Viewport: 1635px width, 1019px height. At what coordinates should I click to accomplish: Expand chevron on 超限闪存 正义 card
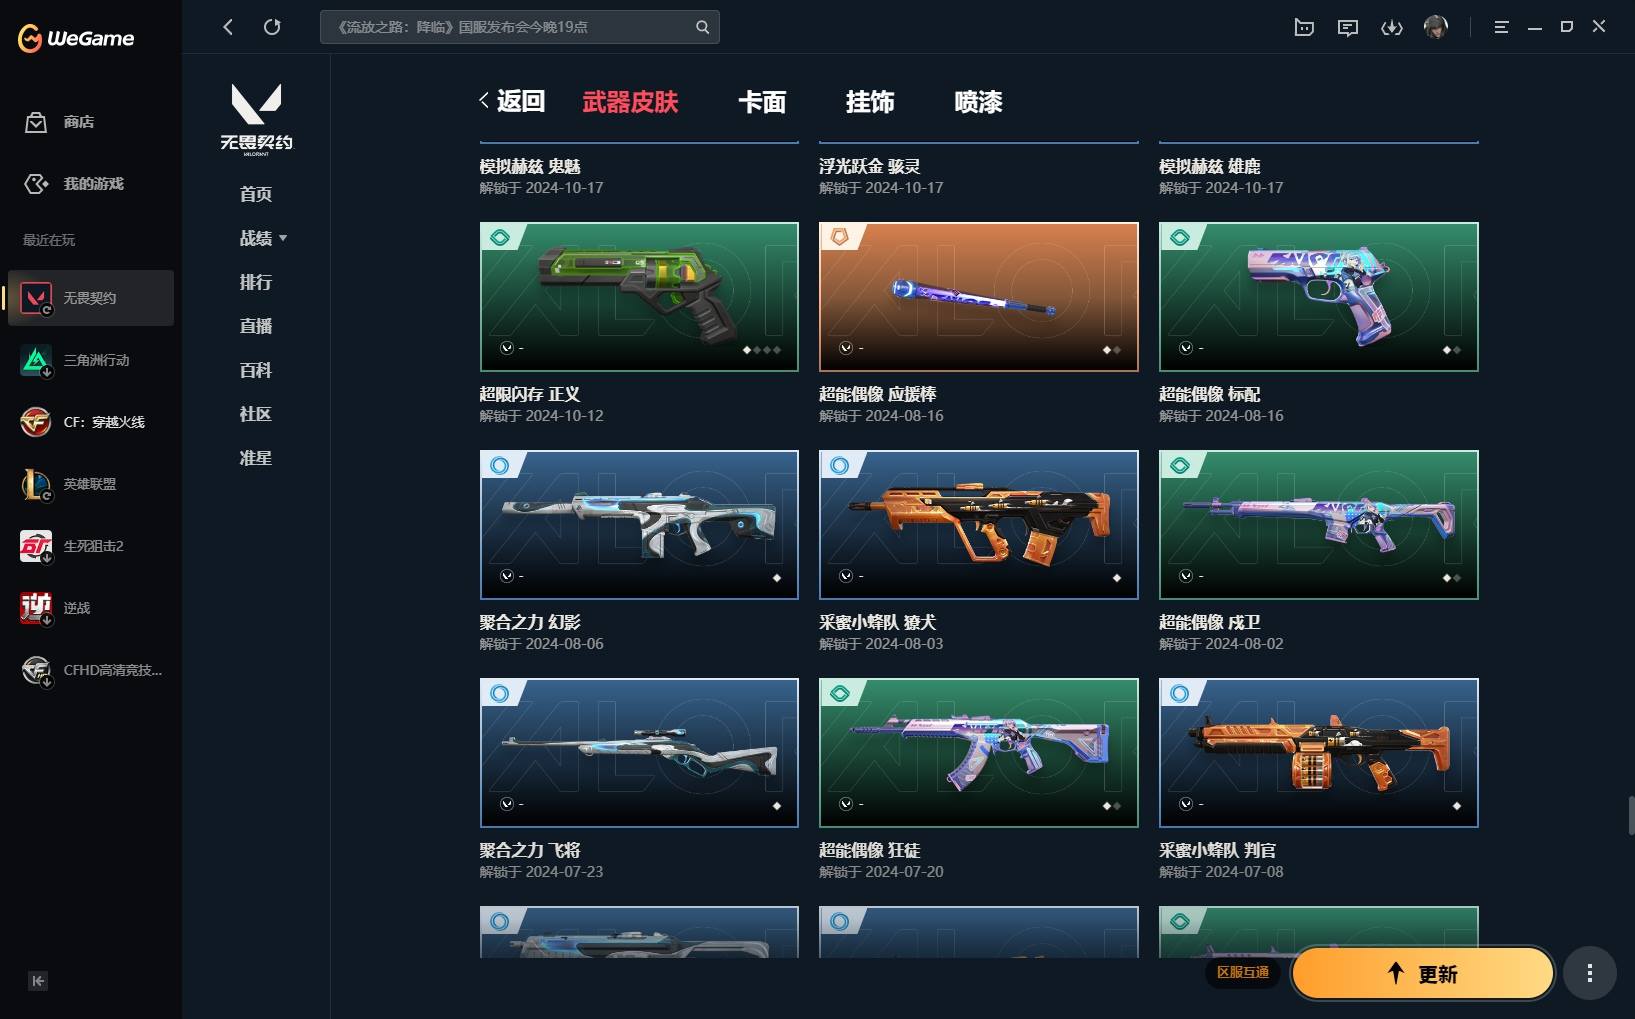click(507, 348)
